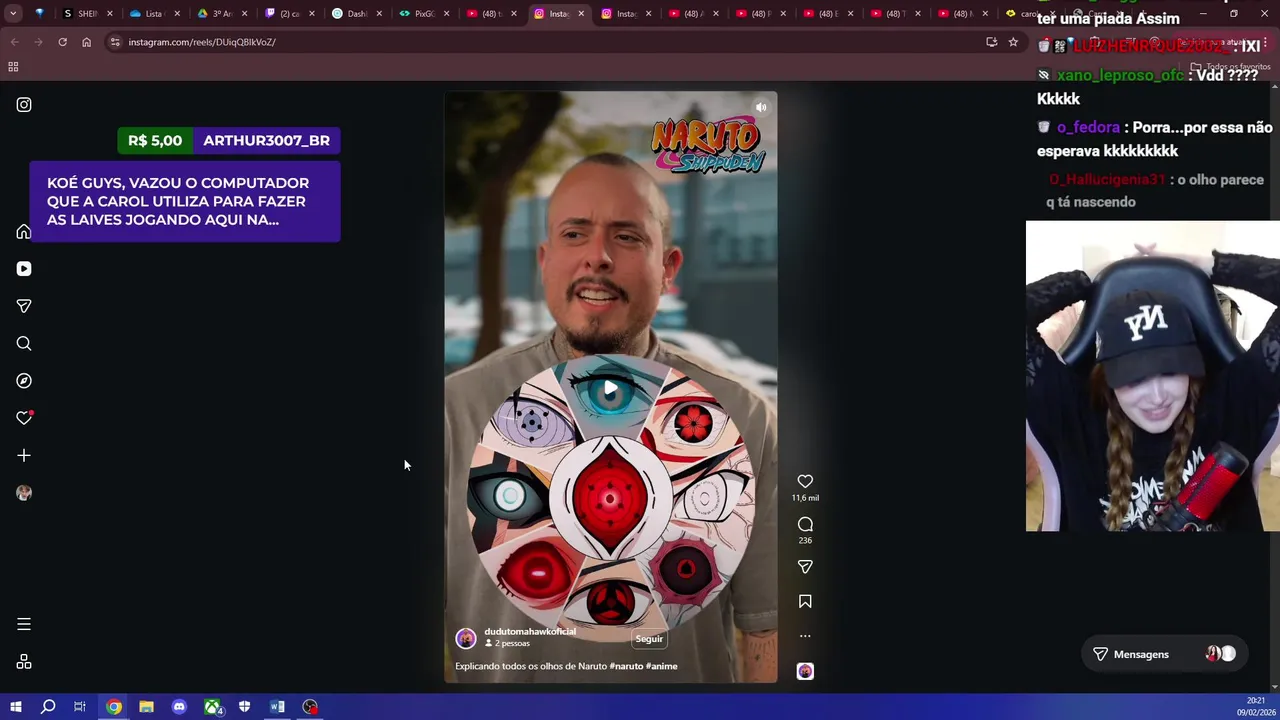Go forward in the browser
The height and width of the screenshot is (720, 1280).
38,42
